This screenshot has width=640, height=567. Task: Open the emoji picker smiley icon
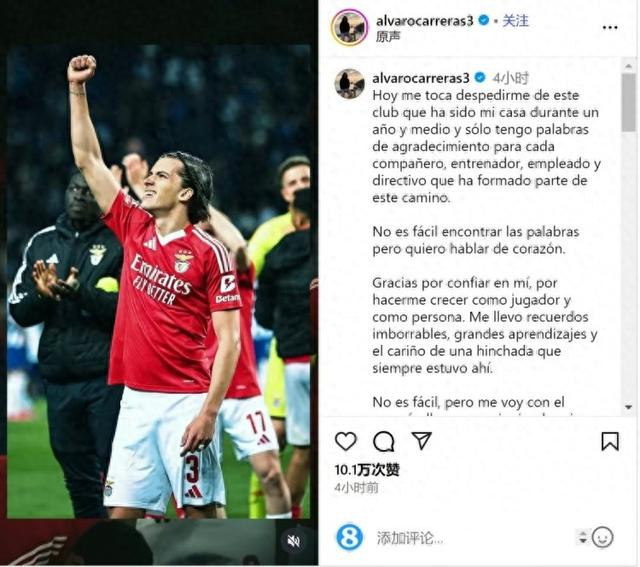(603, 537)
